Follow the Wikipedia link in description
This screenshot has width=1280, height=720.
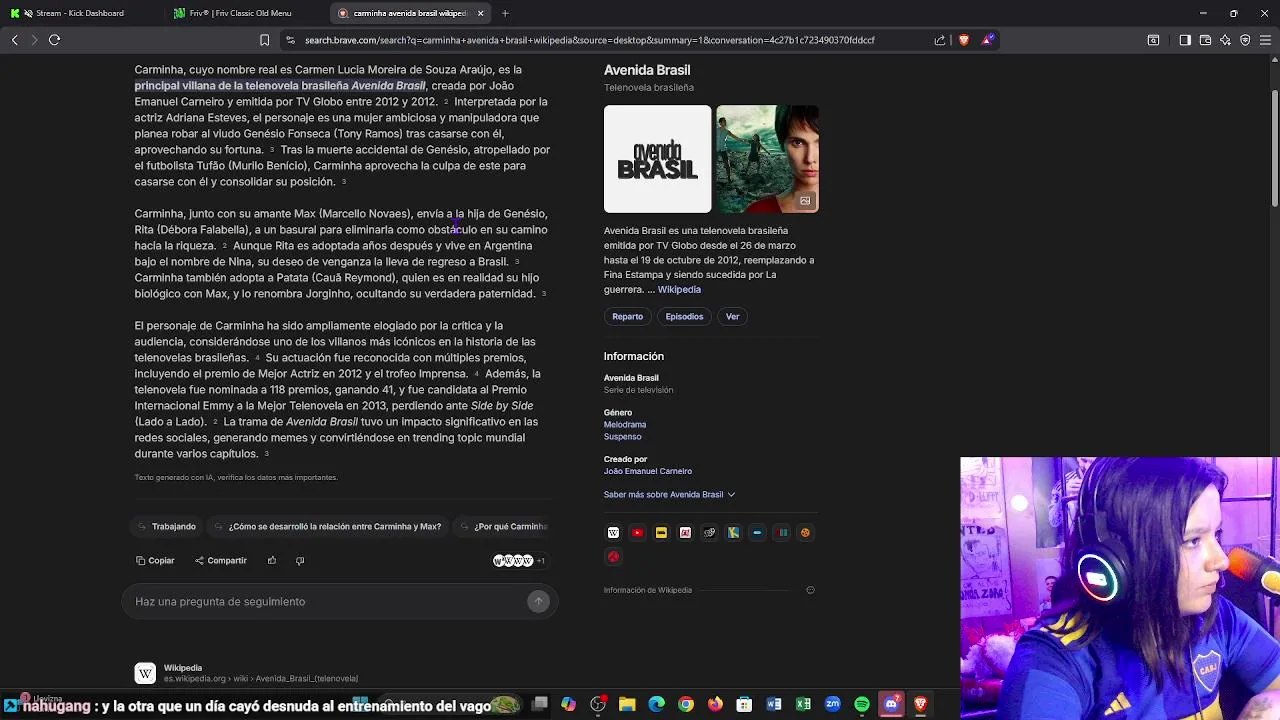click(679, 290)
